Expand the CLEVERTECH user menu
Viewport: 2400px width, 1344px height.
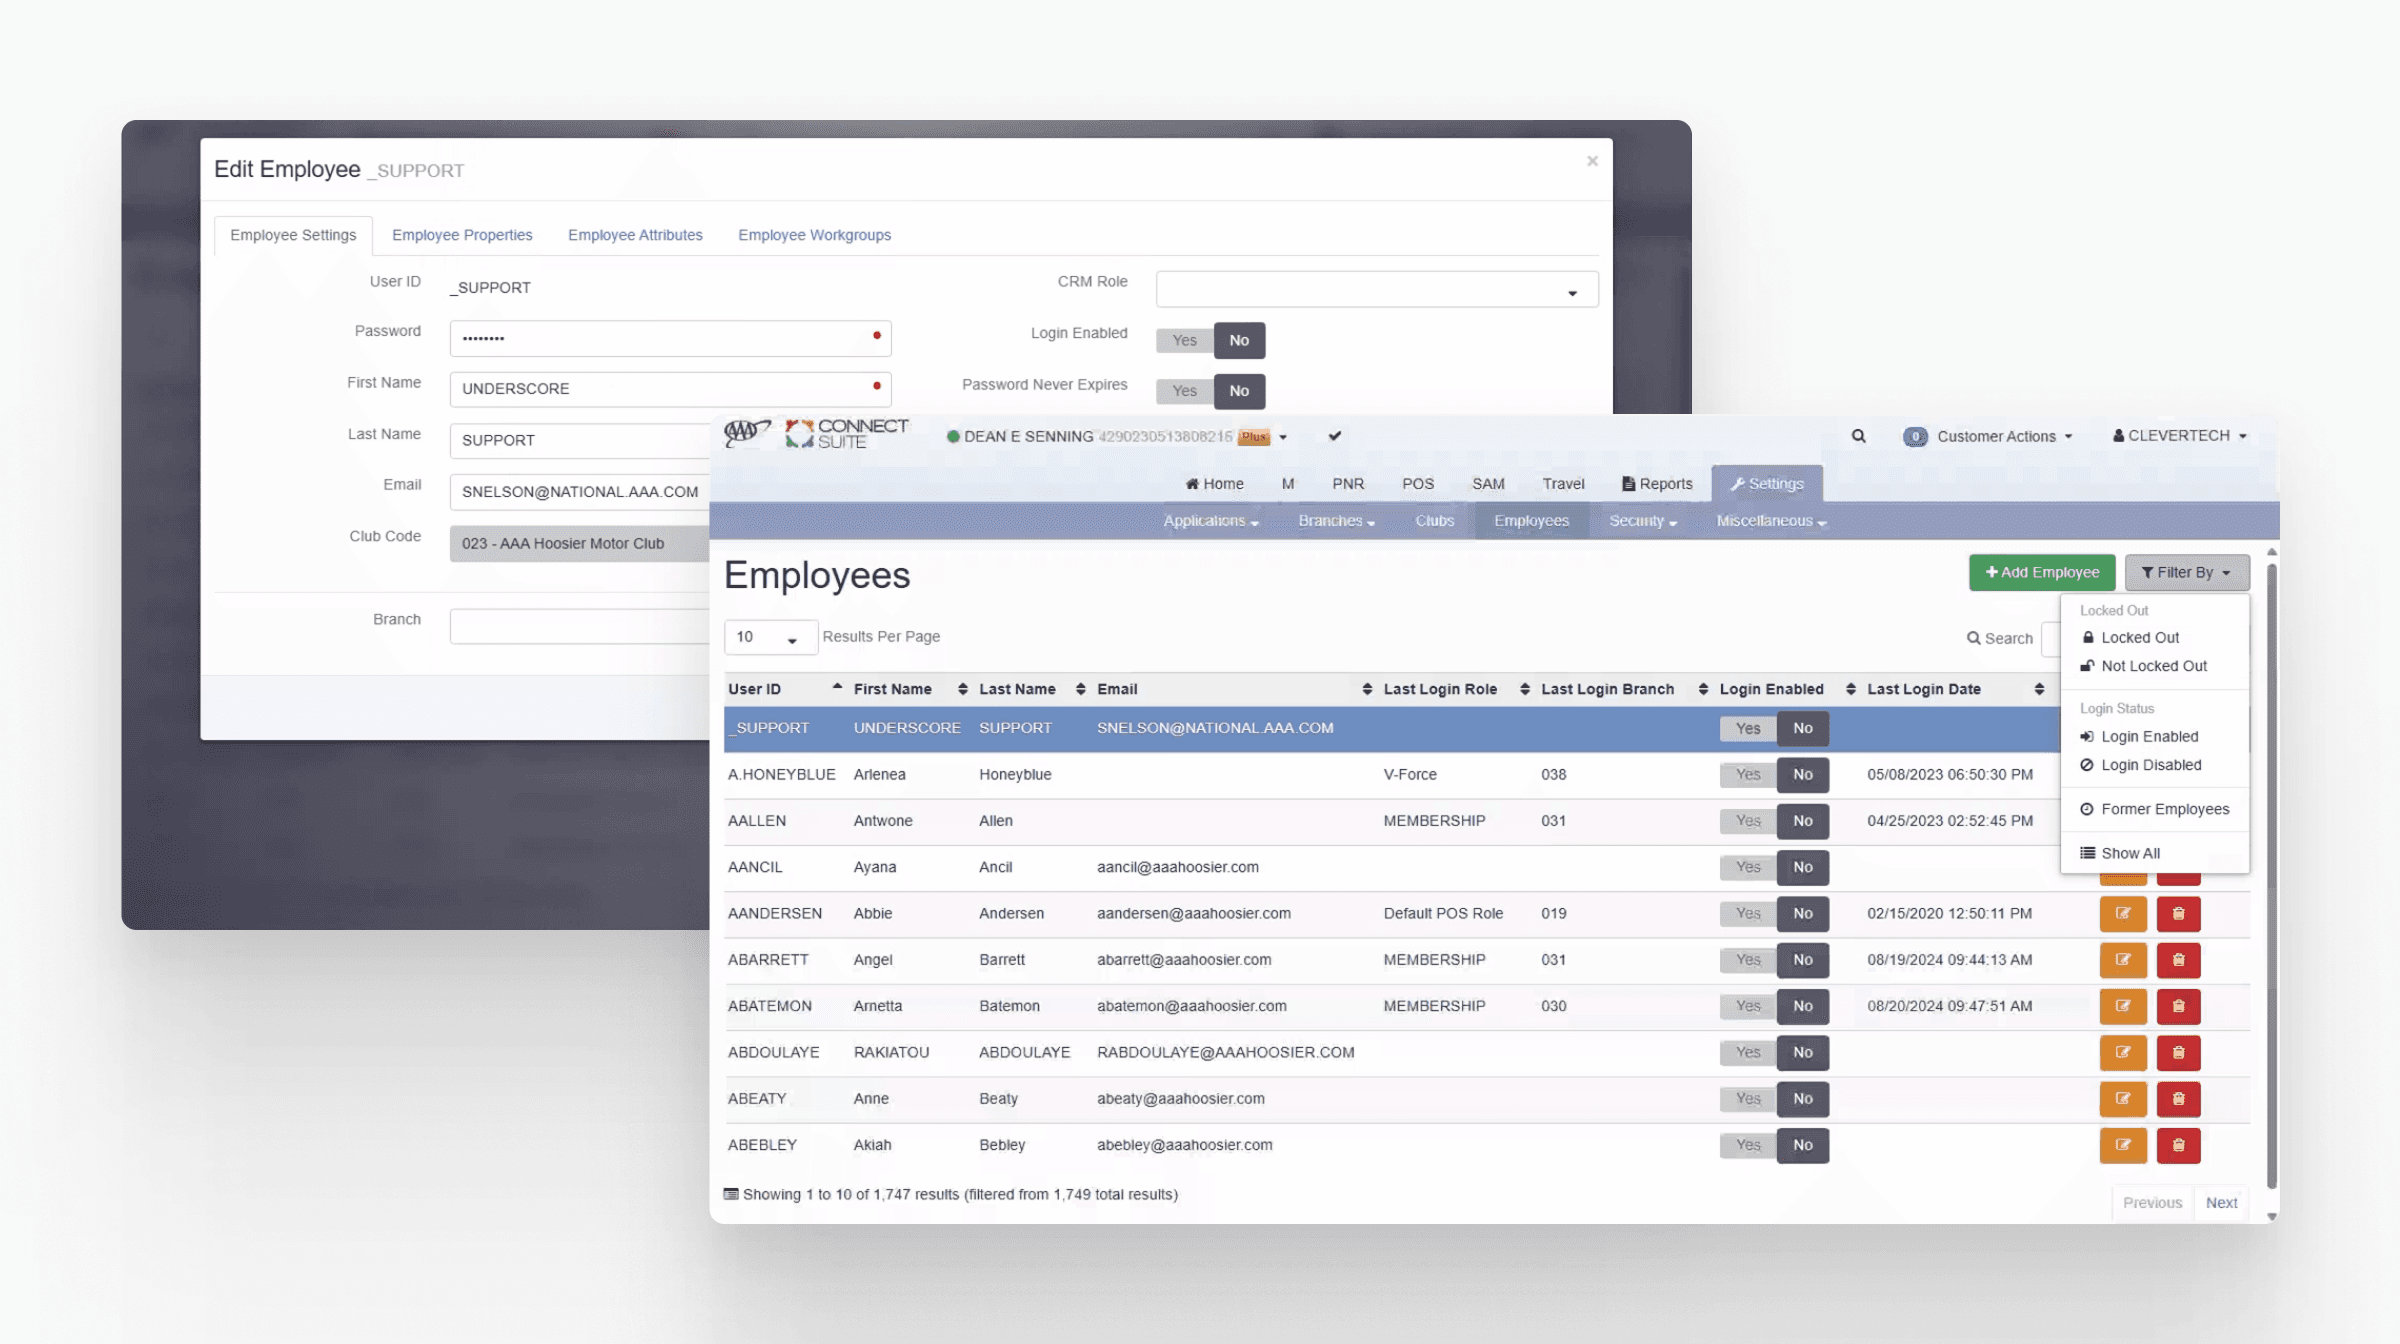coord(2180,436)
